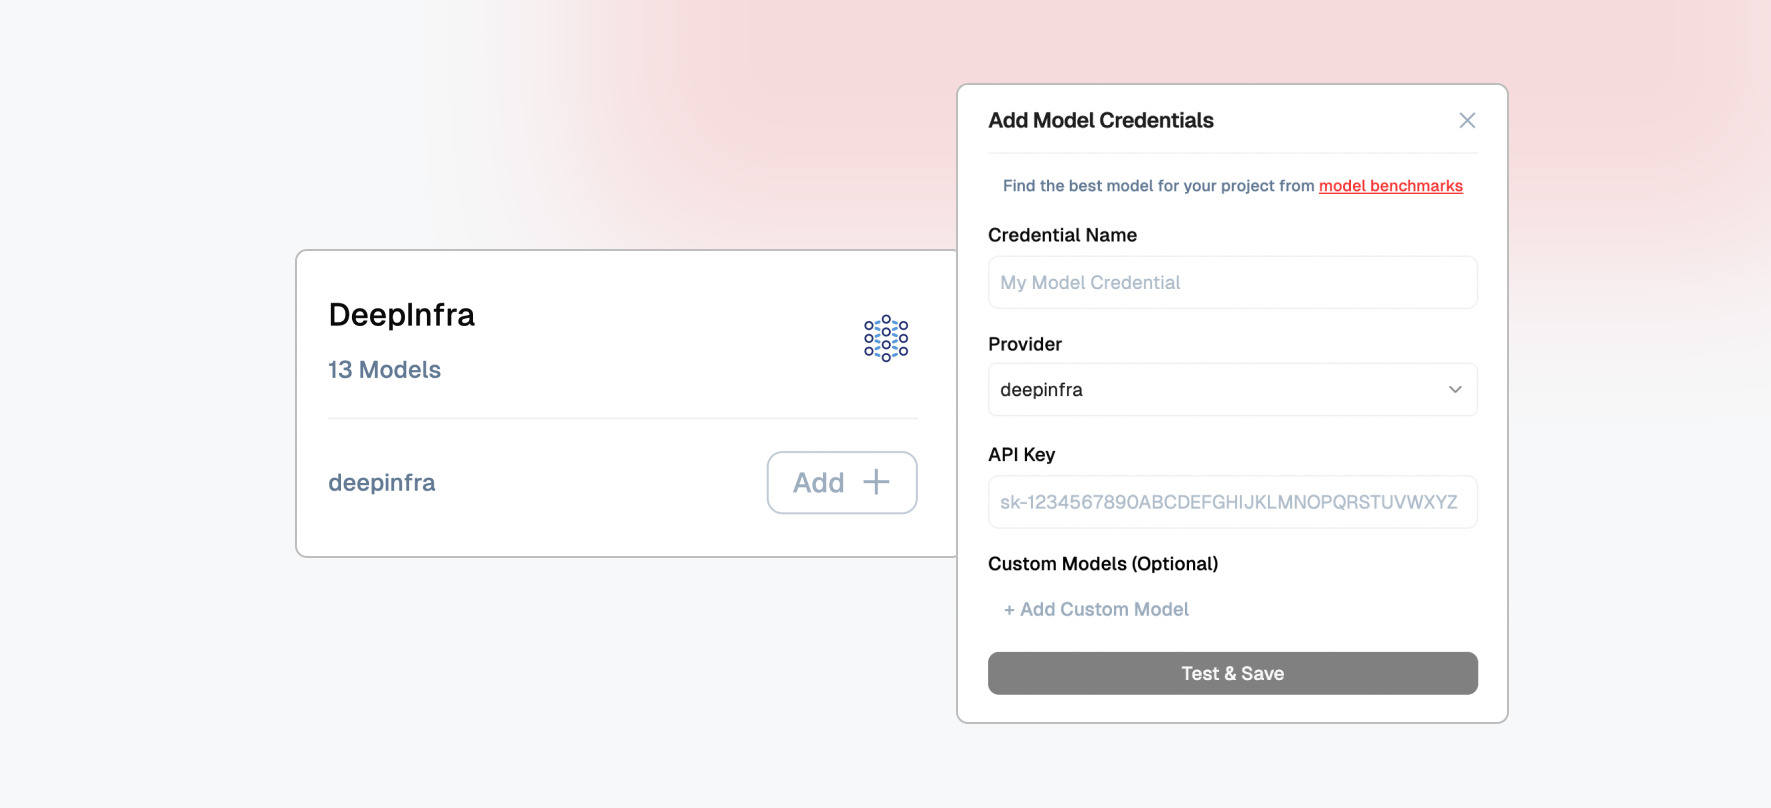Open the model benchmarks link
This screenshot has height=808, width=1771.
tap(1390, 186)
